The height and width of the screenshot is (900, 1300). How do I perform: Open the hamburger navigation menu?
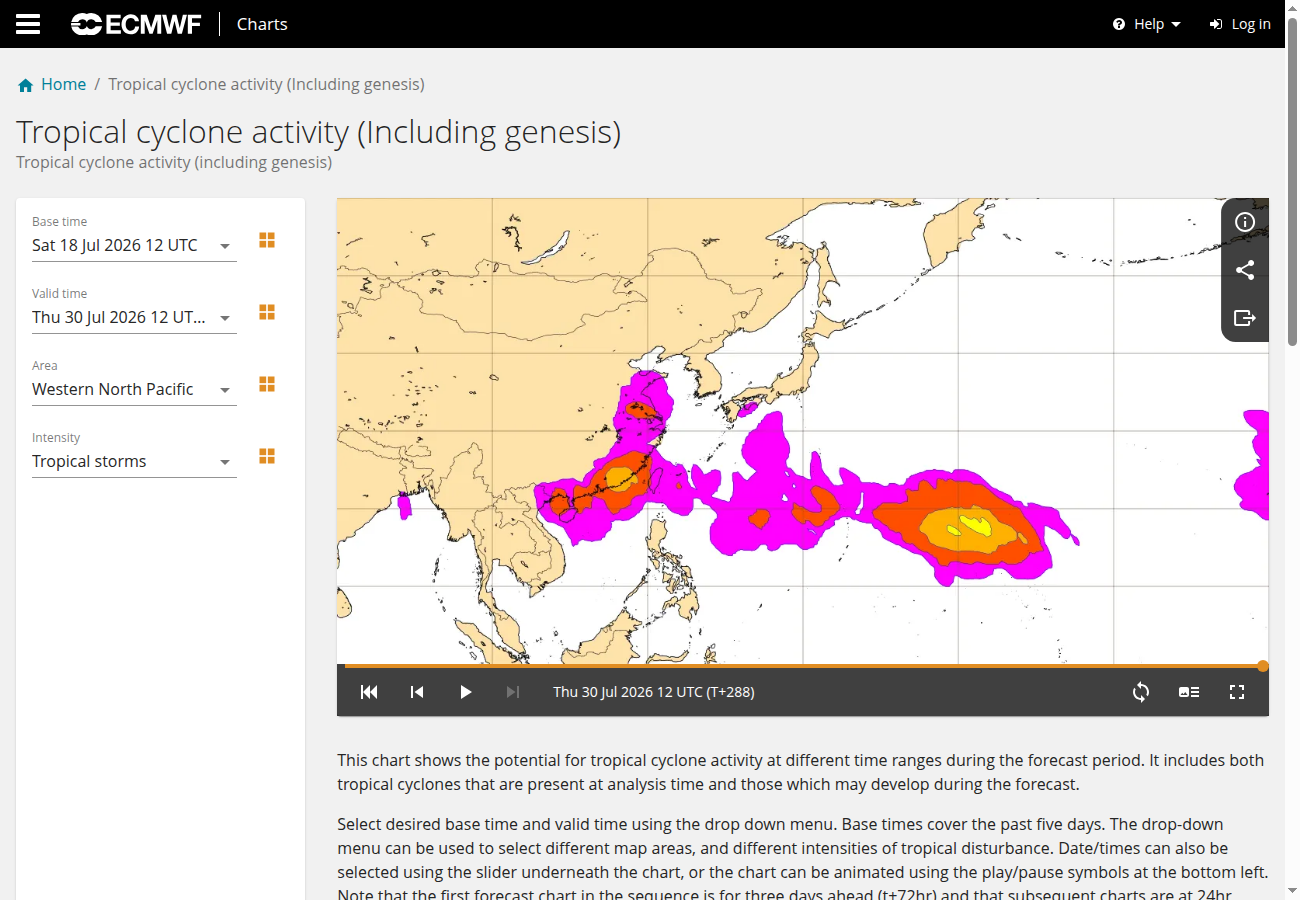point(28,24)
